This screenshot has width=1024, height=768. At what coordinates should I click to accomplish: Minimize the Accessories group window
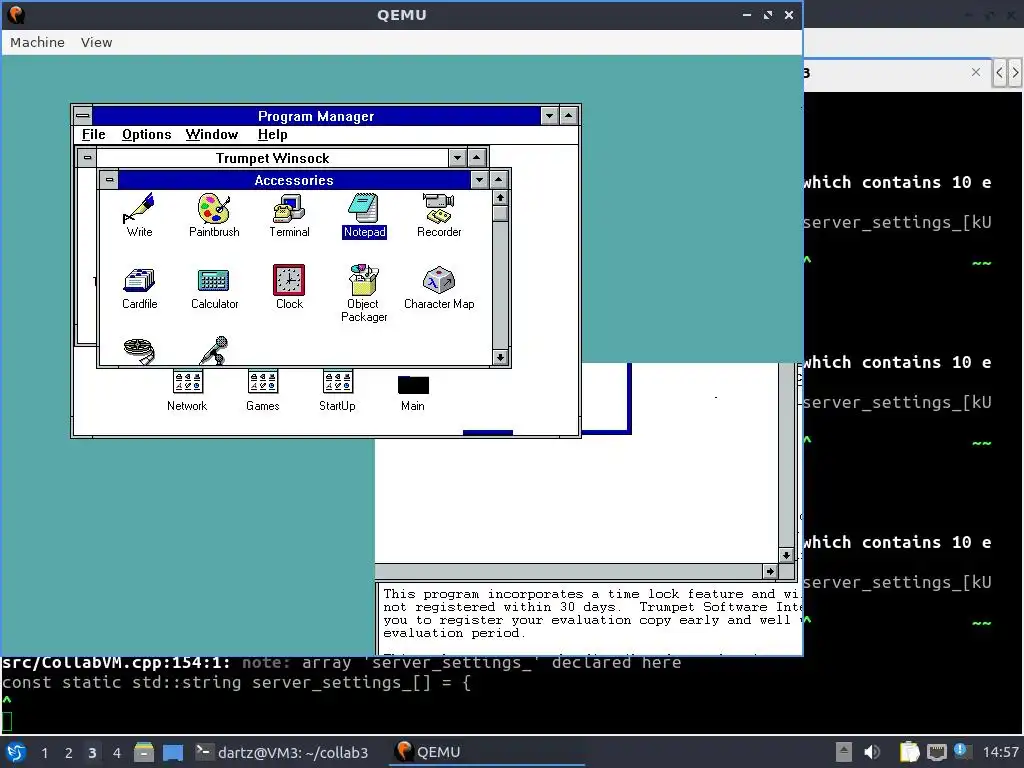[x=479, y=180]
